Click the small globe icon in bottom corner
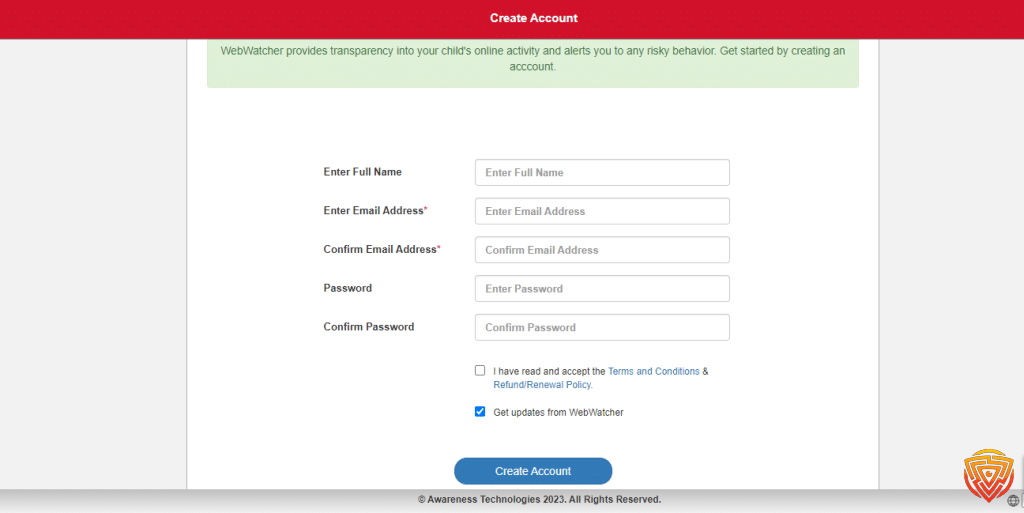 click(x=1013, y=501)
